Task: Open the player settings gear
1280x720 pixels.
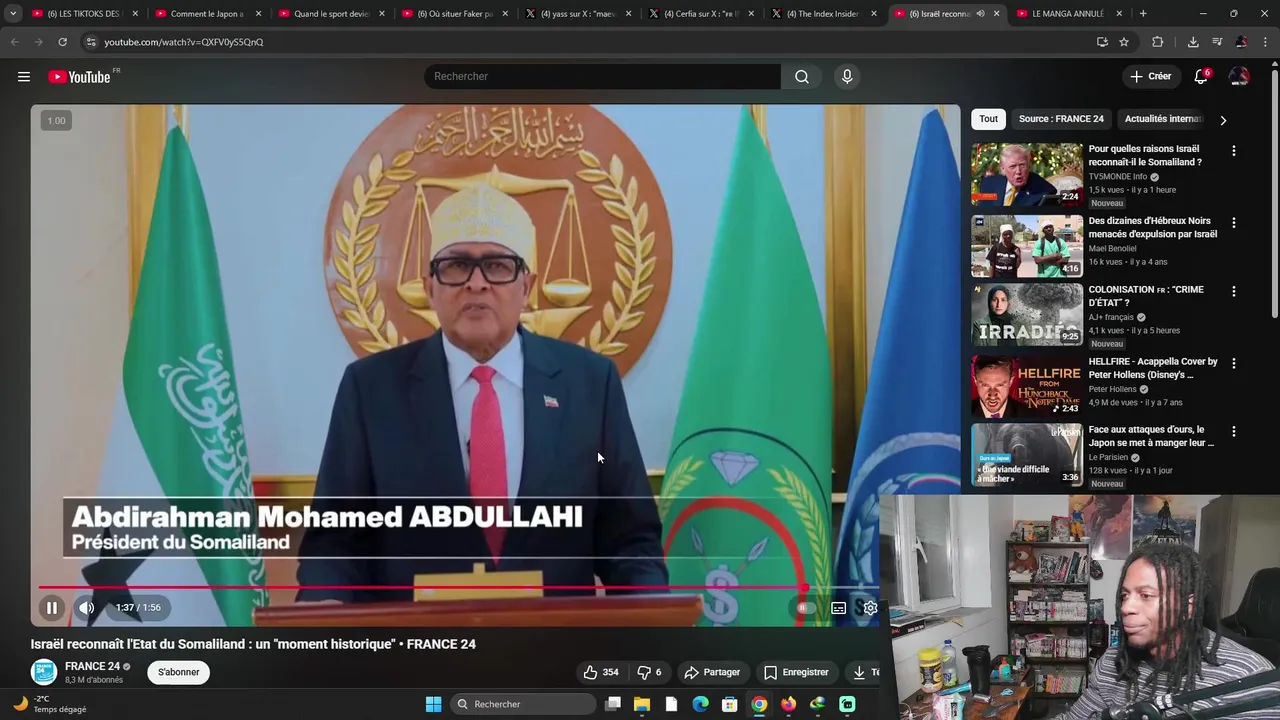Action: click(x=870, y=607)
